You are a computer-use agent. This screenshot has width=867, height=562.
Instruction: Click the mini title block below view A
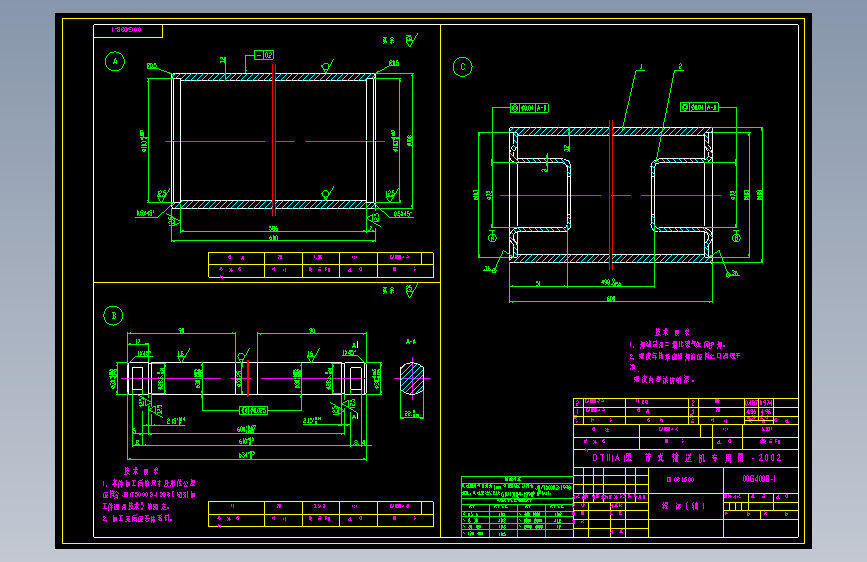pos(321,264)
